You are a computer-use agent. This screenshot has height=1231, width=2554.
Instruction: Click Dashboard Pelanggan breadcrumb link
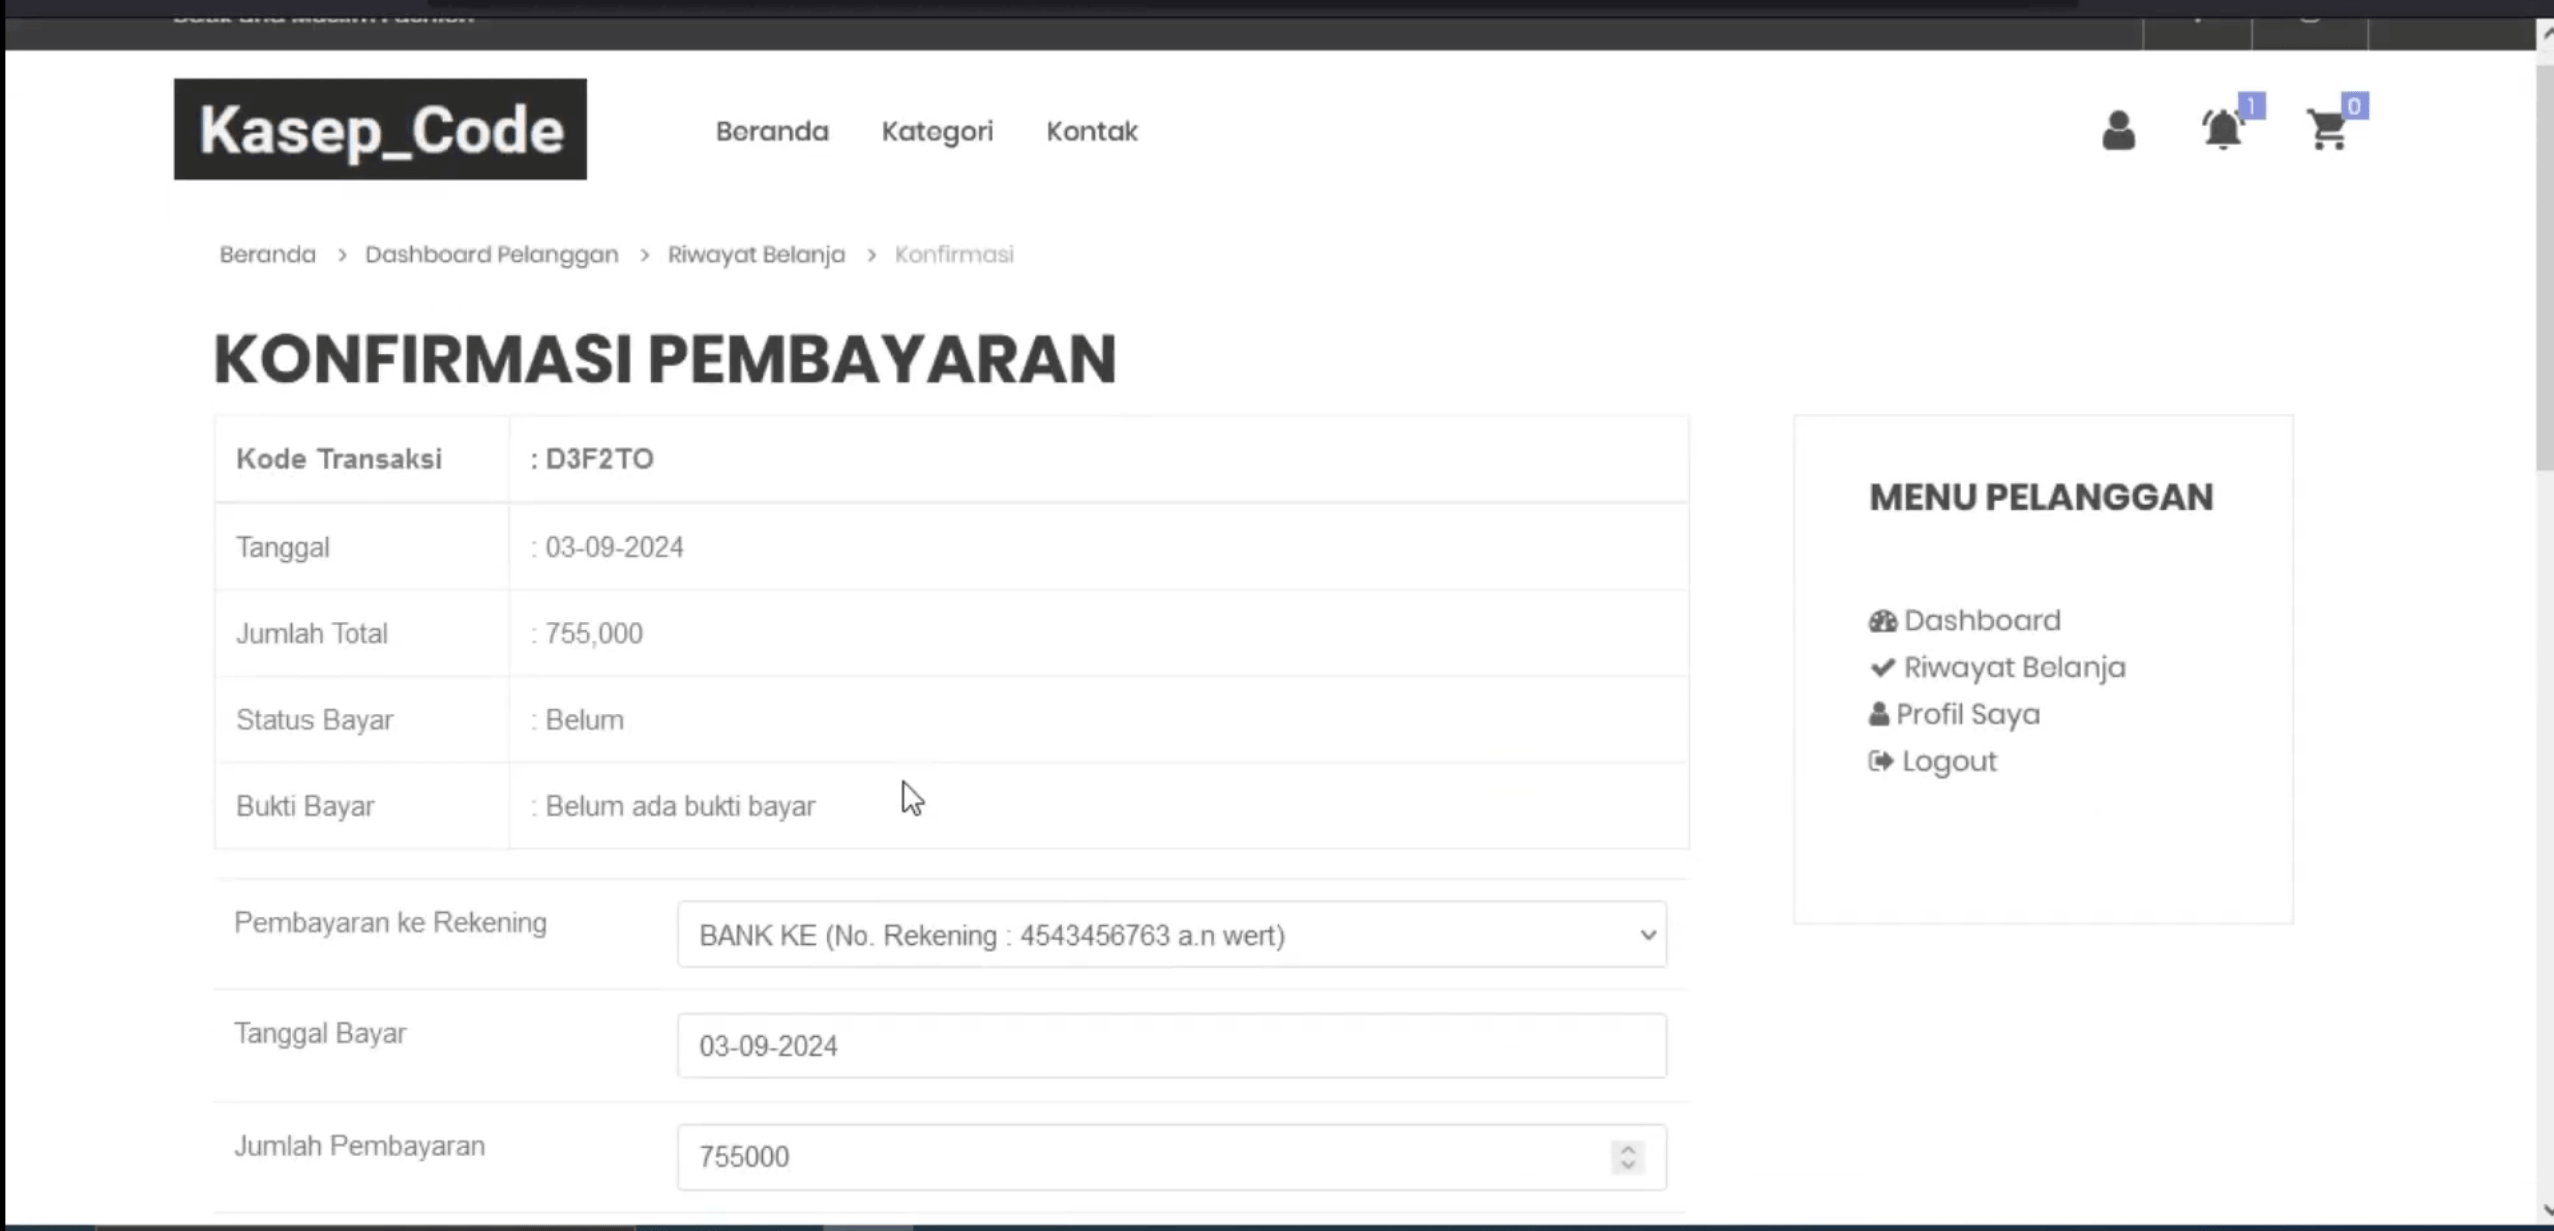click(491, 254)
